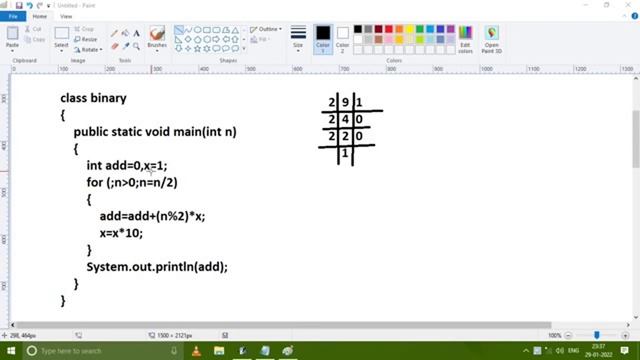Open the Size line thickness dropdown
Viewport: 640px width, 360px height.
tap(298, 39)
